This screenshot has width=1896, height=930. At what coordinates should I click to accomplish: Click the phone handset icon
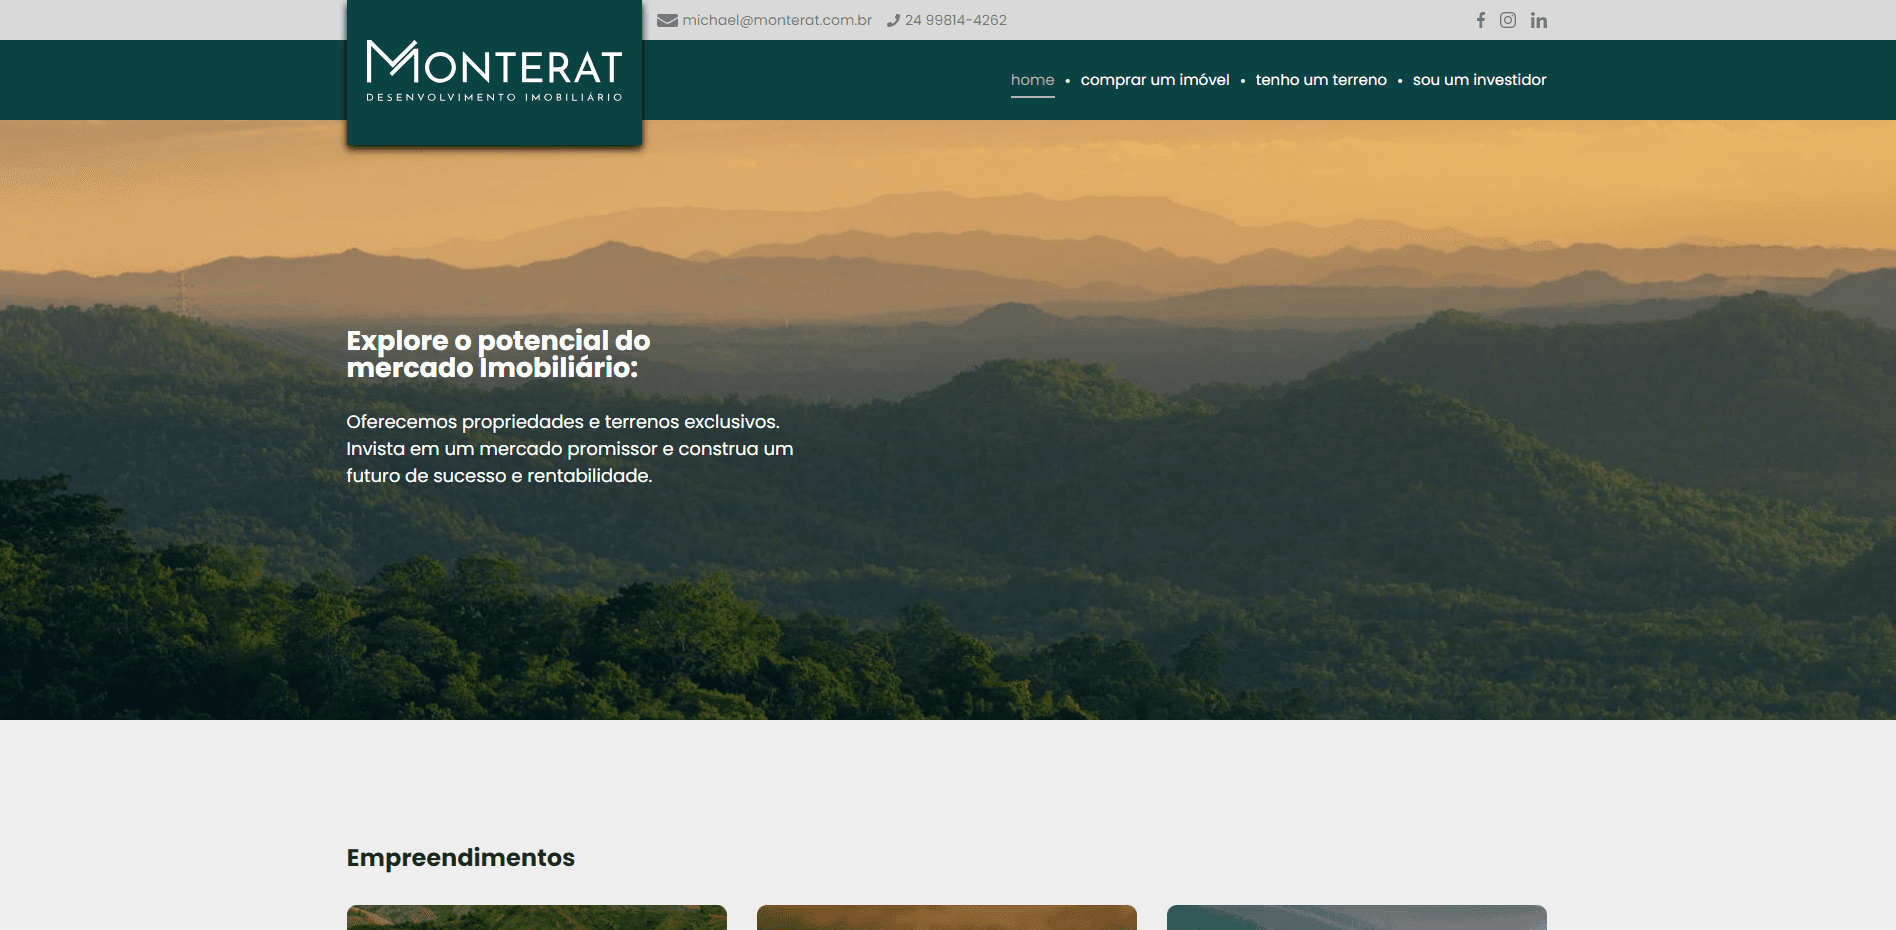893,20
